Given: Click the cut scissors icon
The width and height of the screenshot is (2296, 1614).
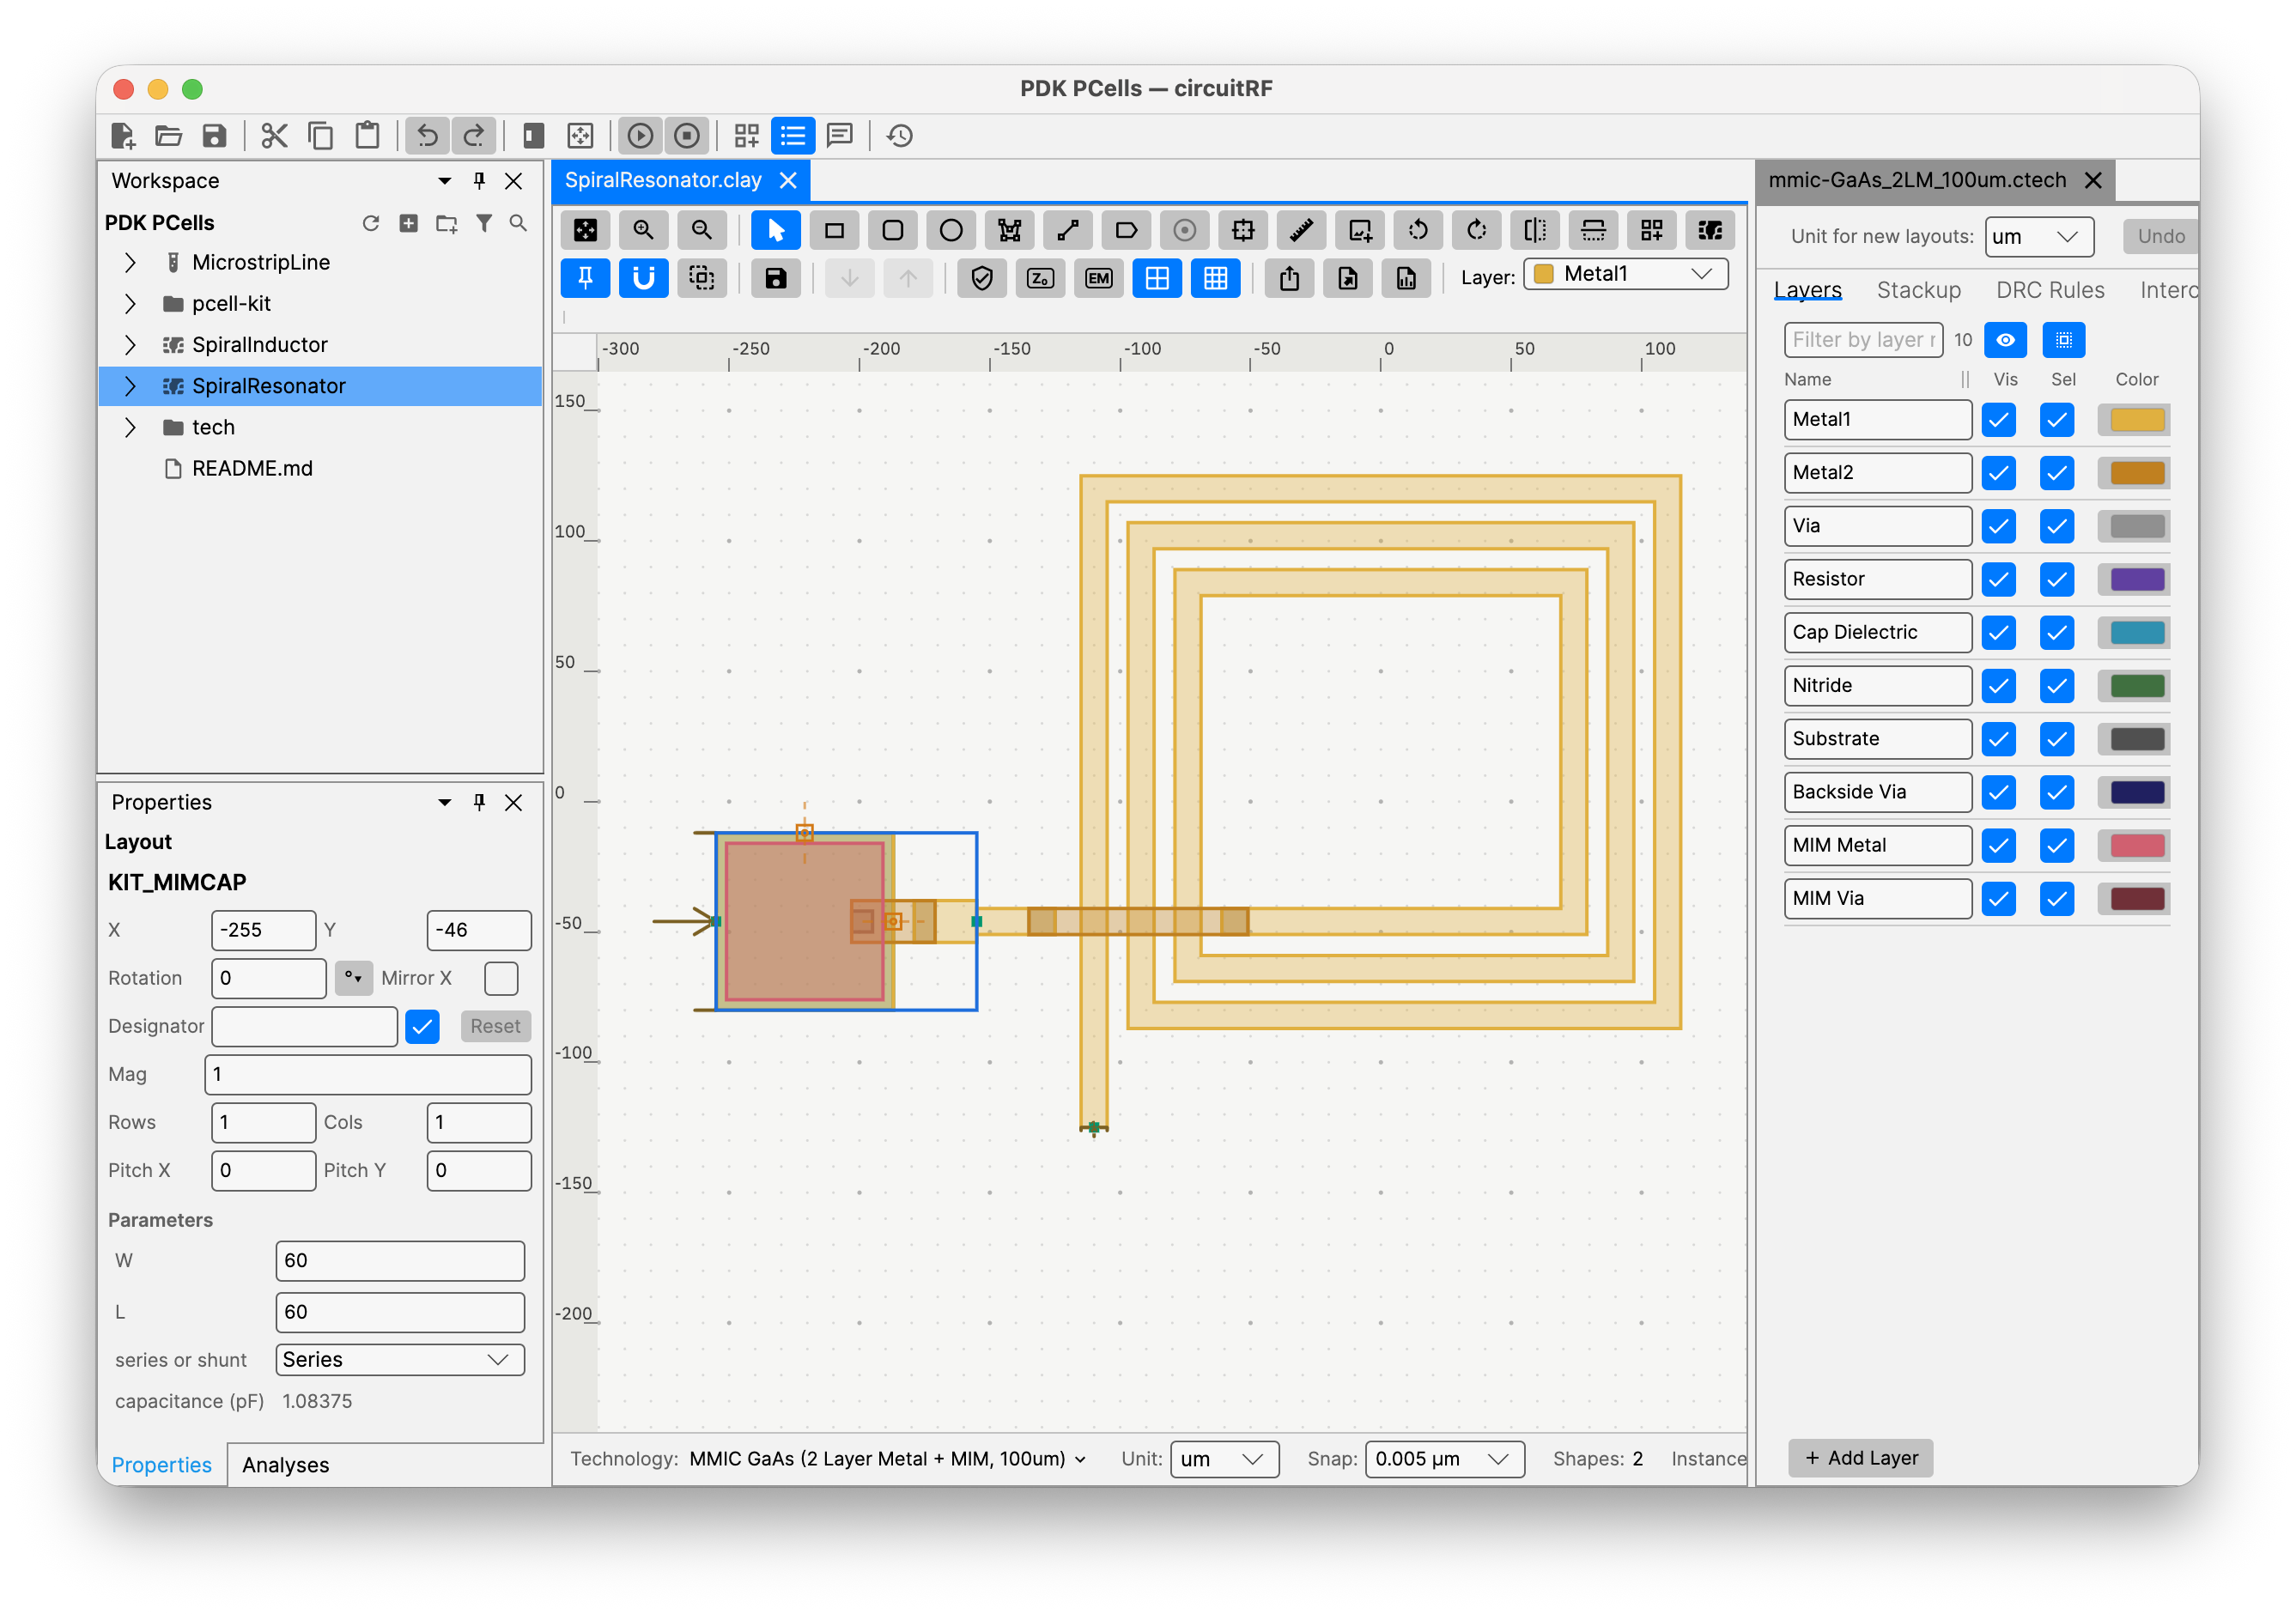Looking at the screenshot, I should click(x=274, y=136).
